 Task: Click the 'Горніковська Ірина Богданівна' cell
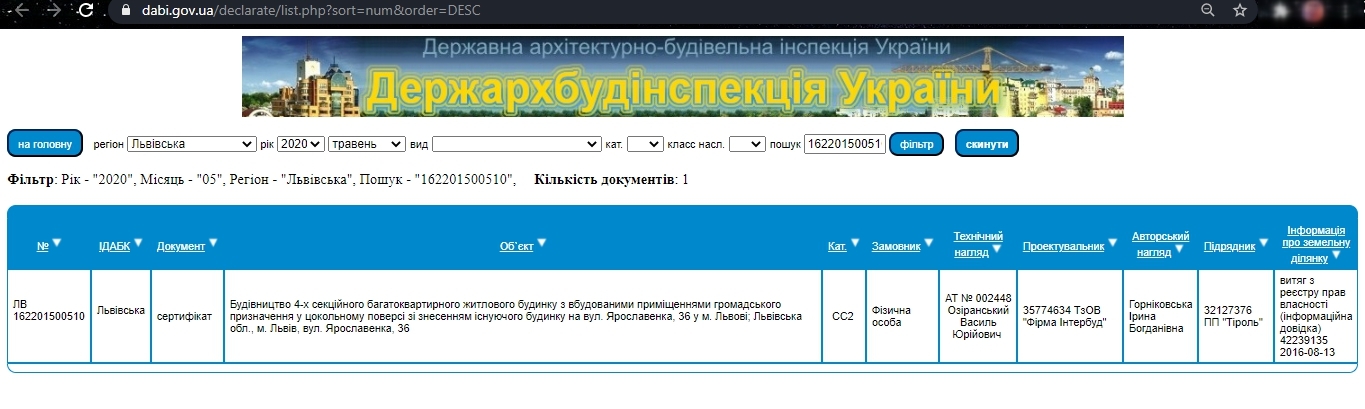coord(1160,316)
